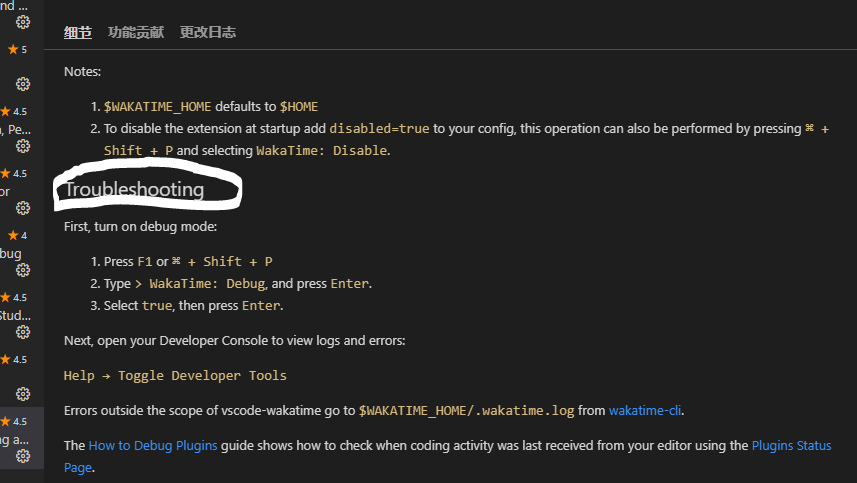Open the manage gear in the highlighted "g a..." row
Viewport: 857px width, 483px height.
tap(23, 456)
